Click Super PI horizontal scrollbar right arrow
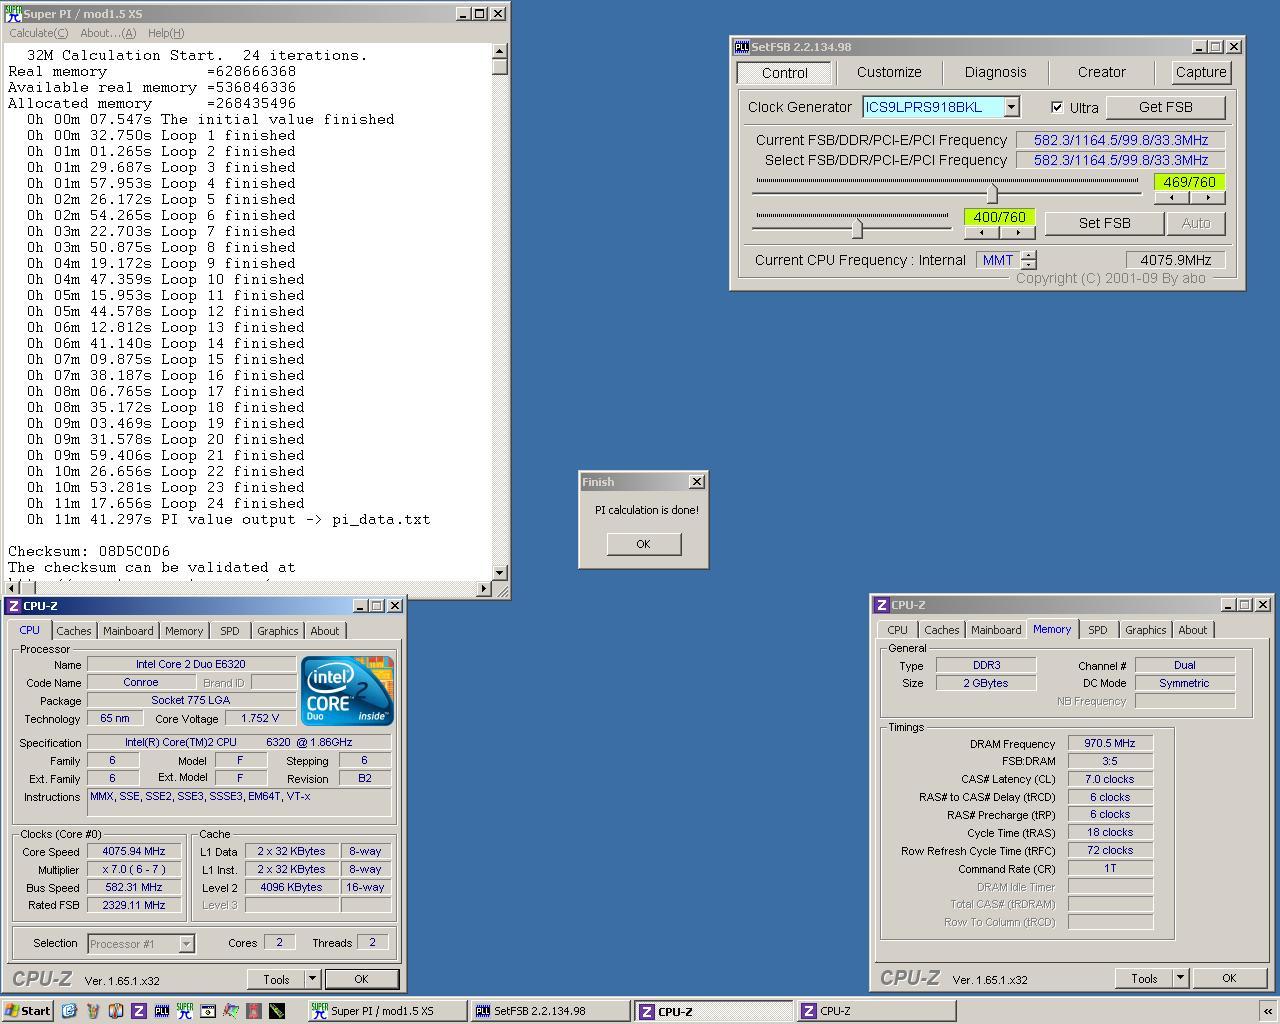The height and width of the screenshot is (1024, 1280). [x=484, y=588]
